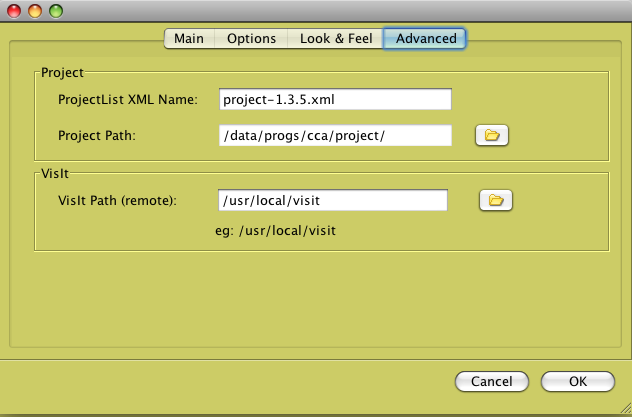The height and width of the screenshot is (417, 632).
Task: Click the Advanced tab
Action: 425,39
